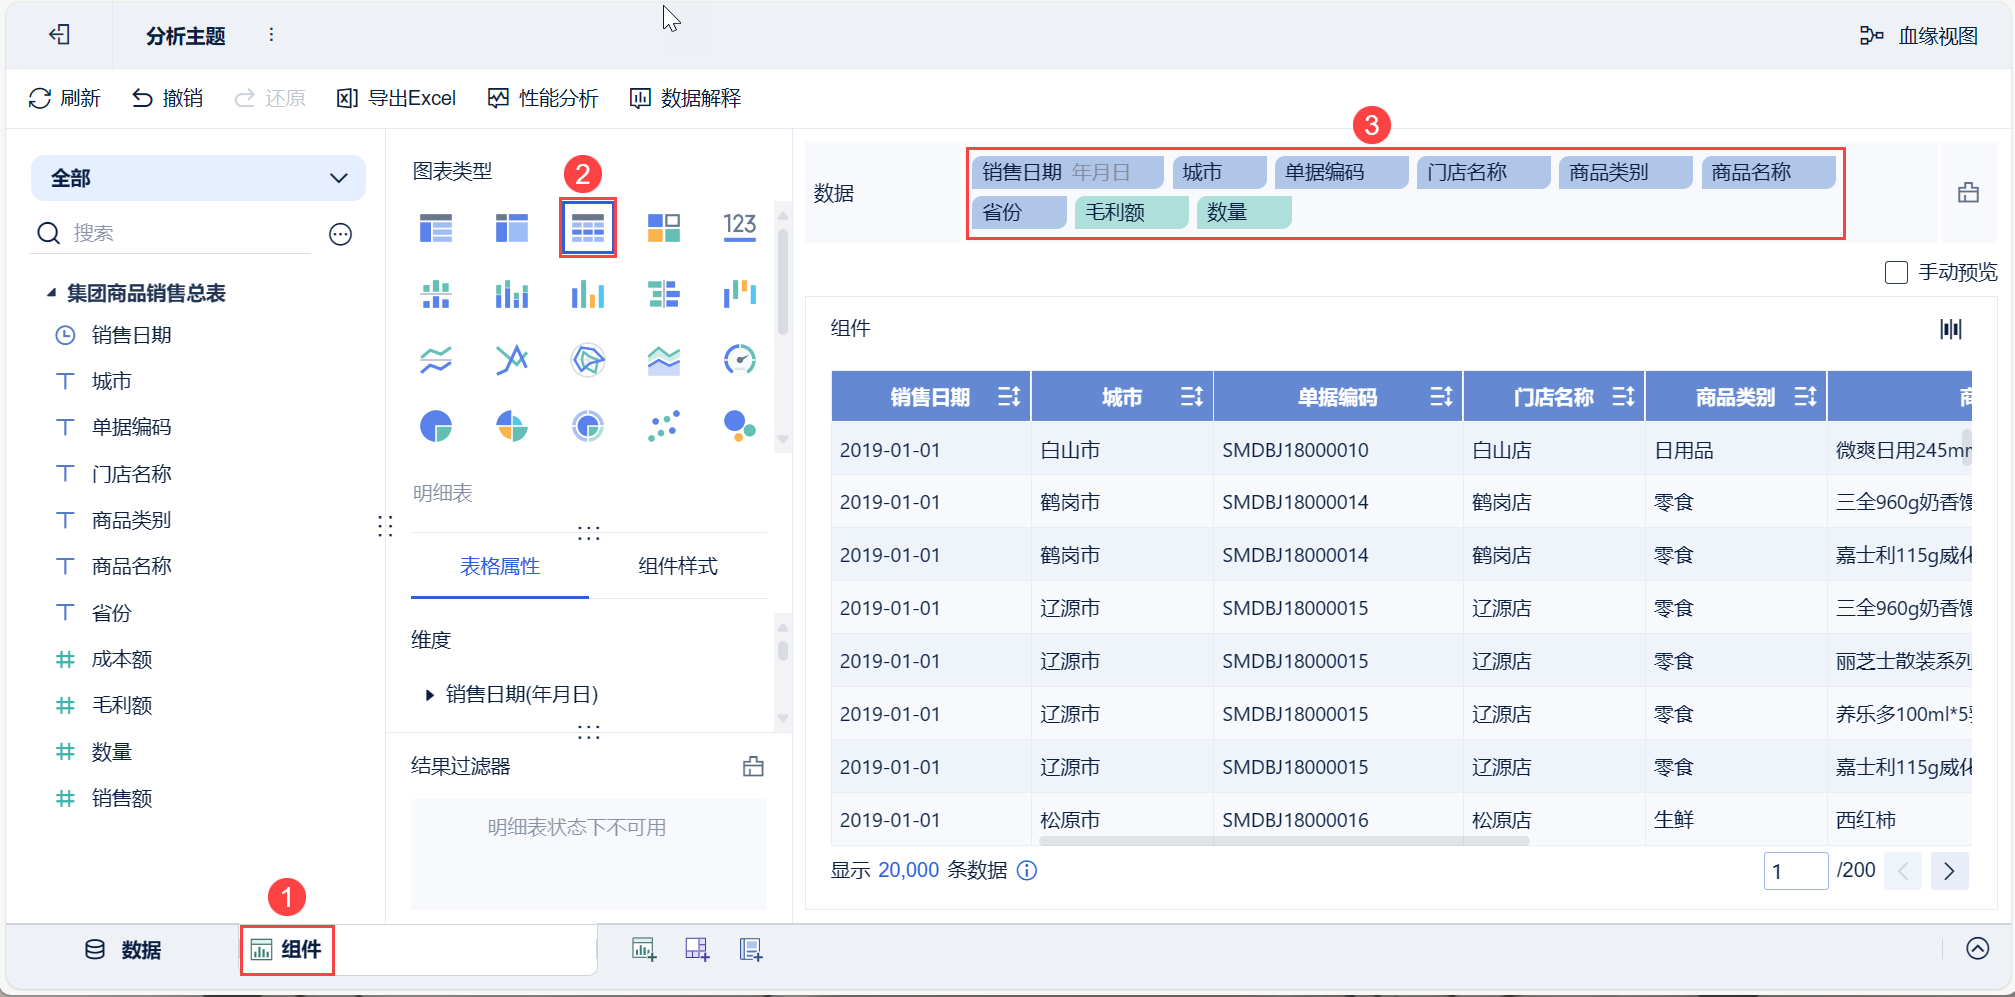2015x997 pixels.
Task: Click the add component icon in bottom bar
Action: coord(644,949)
